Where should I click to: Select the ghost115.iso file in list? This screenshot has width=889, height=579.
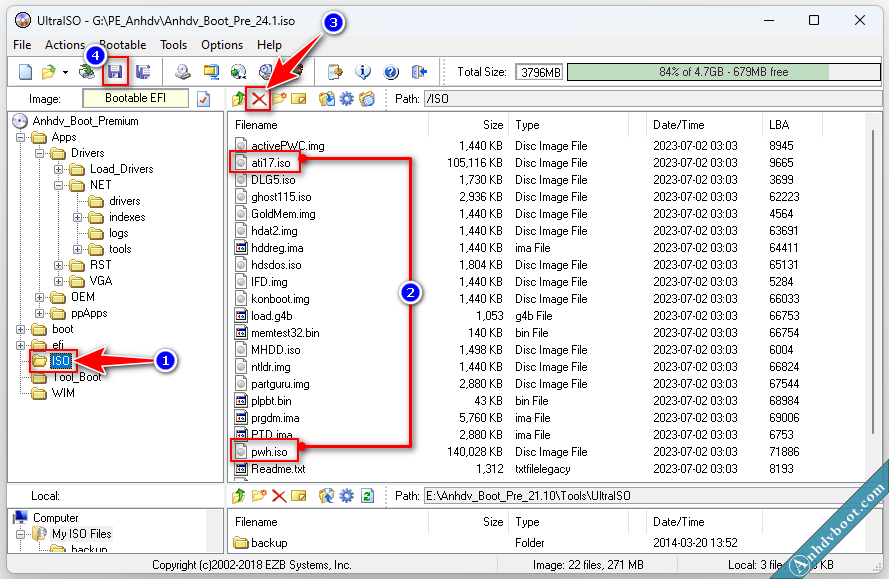281,197
